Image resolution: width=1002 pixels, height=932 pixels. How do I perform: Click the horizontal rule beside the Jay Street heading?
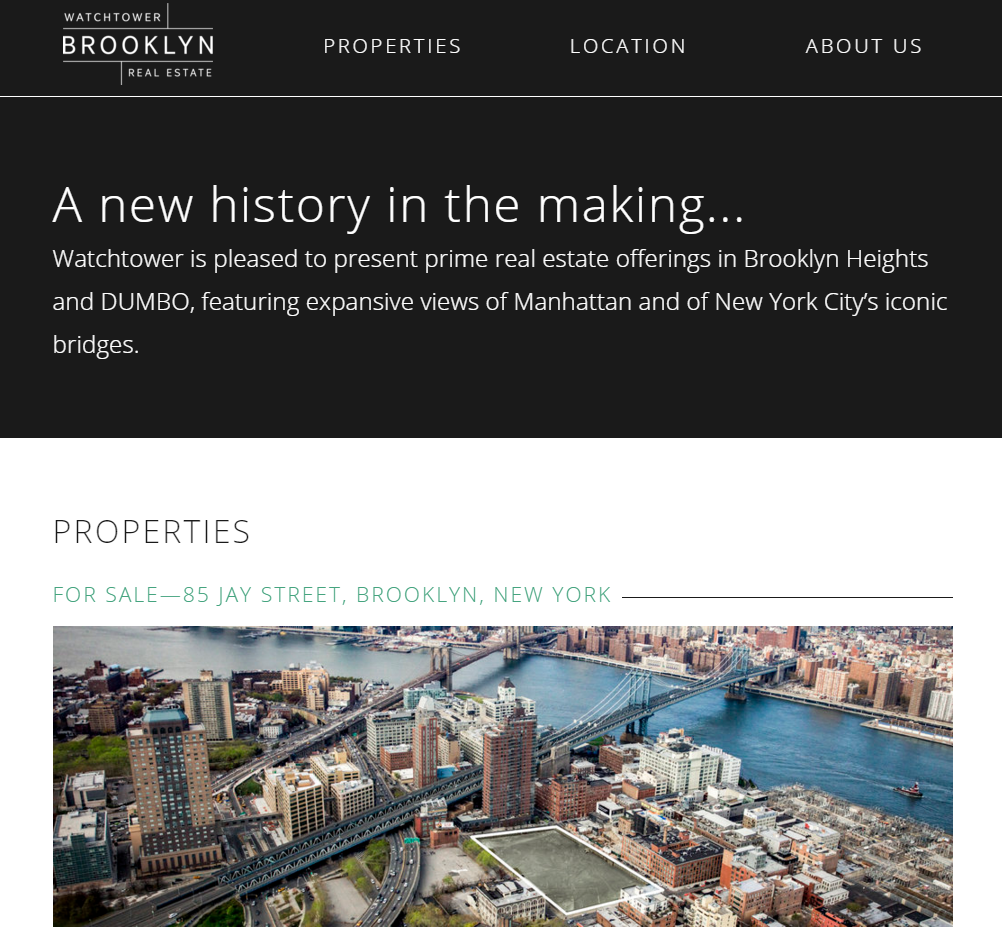(787, 597)
